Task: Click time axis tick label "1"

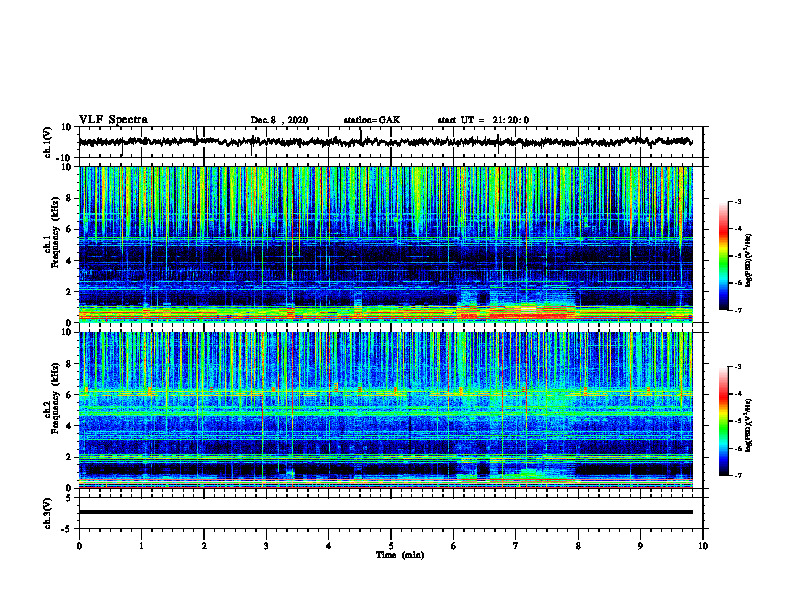Action: point(141,546)
